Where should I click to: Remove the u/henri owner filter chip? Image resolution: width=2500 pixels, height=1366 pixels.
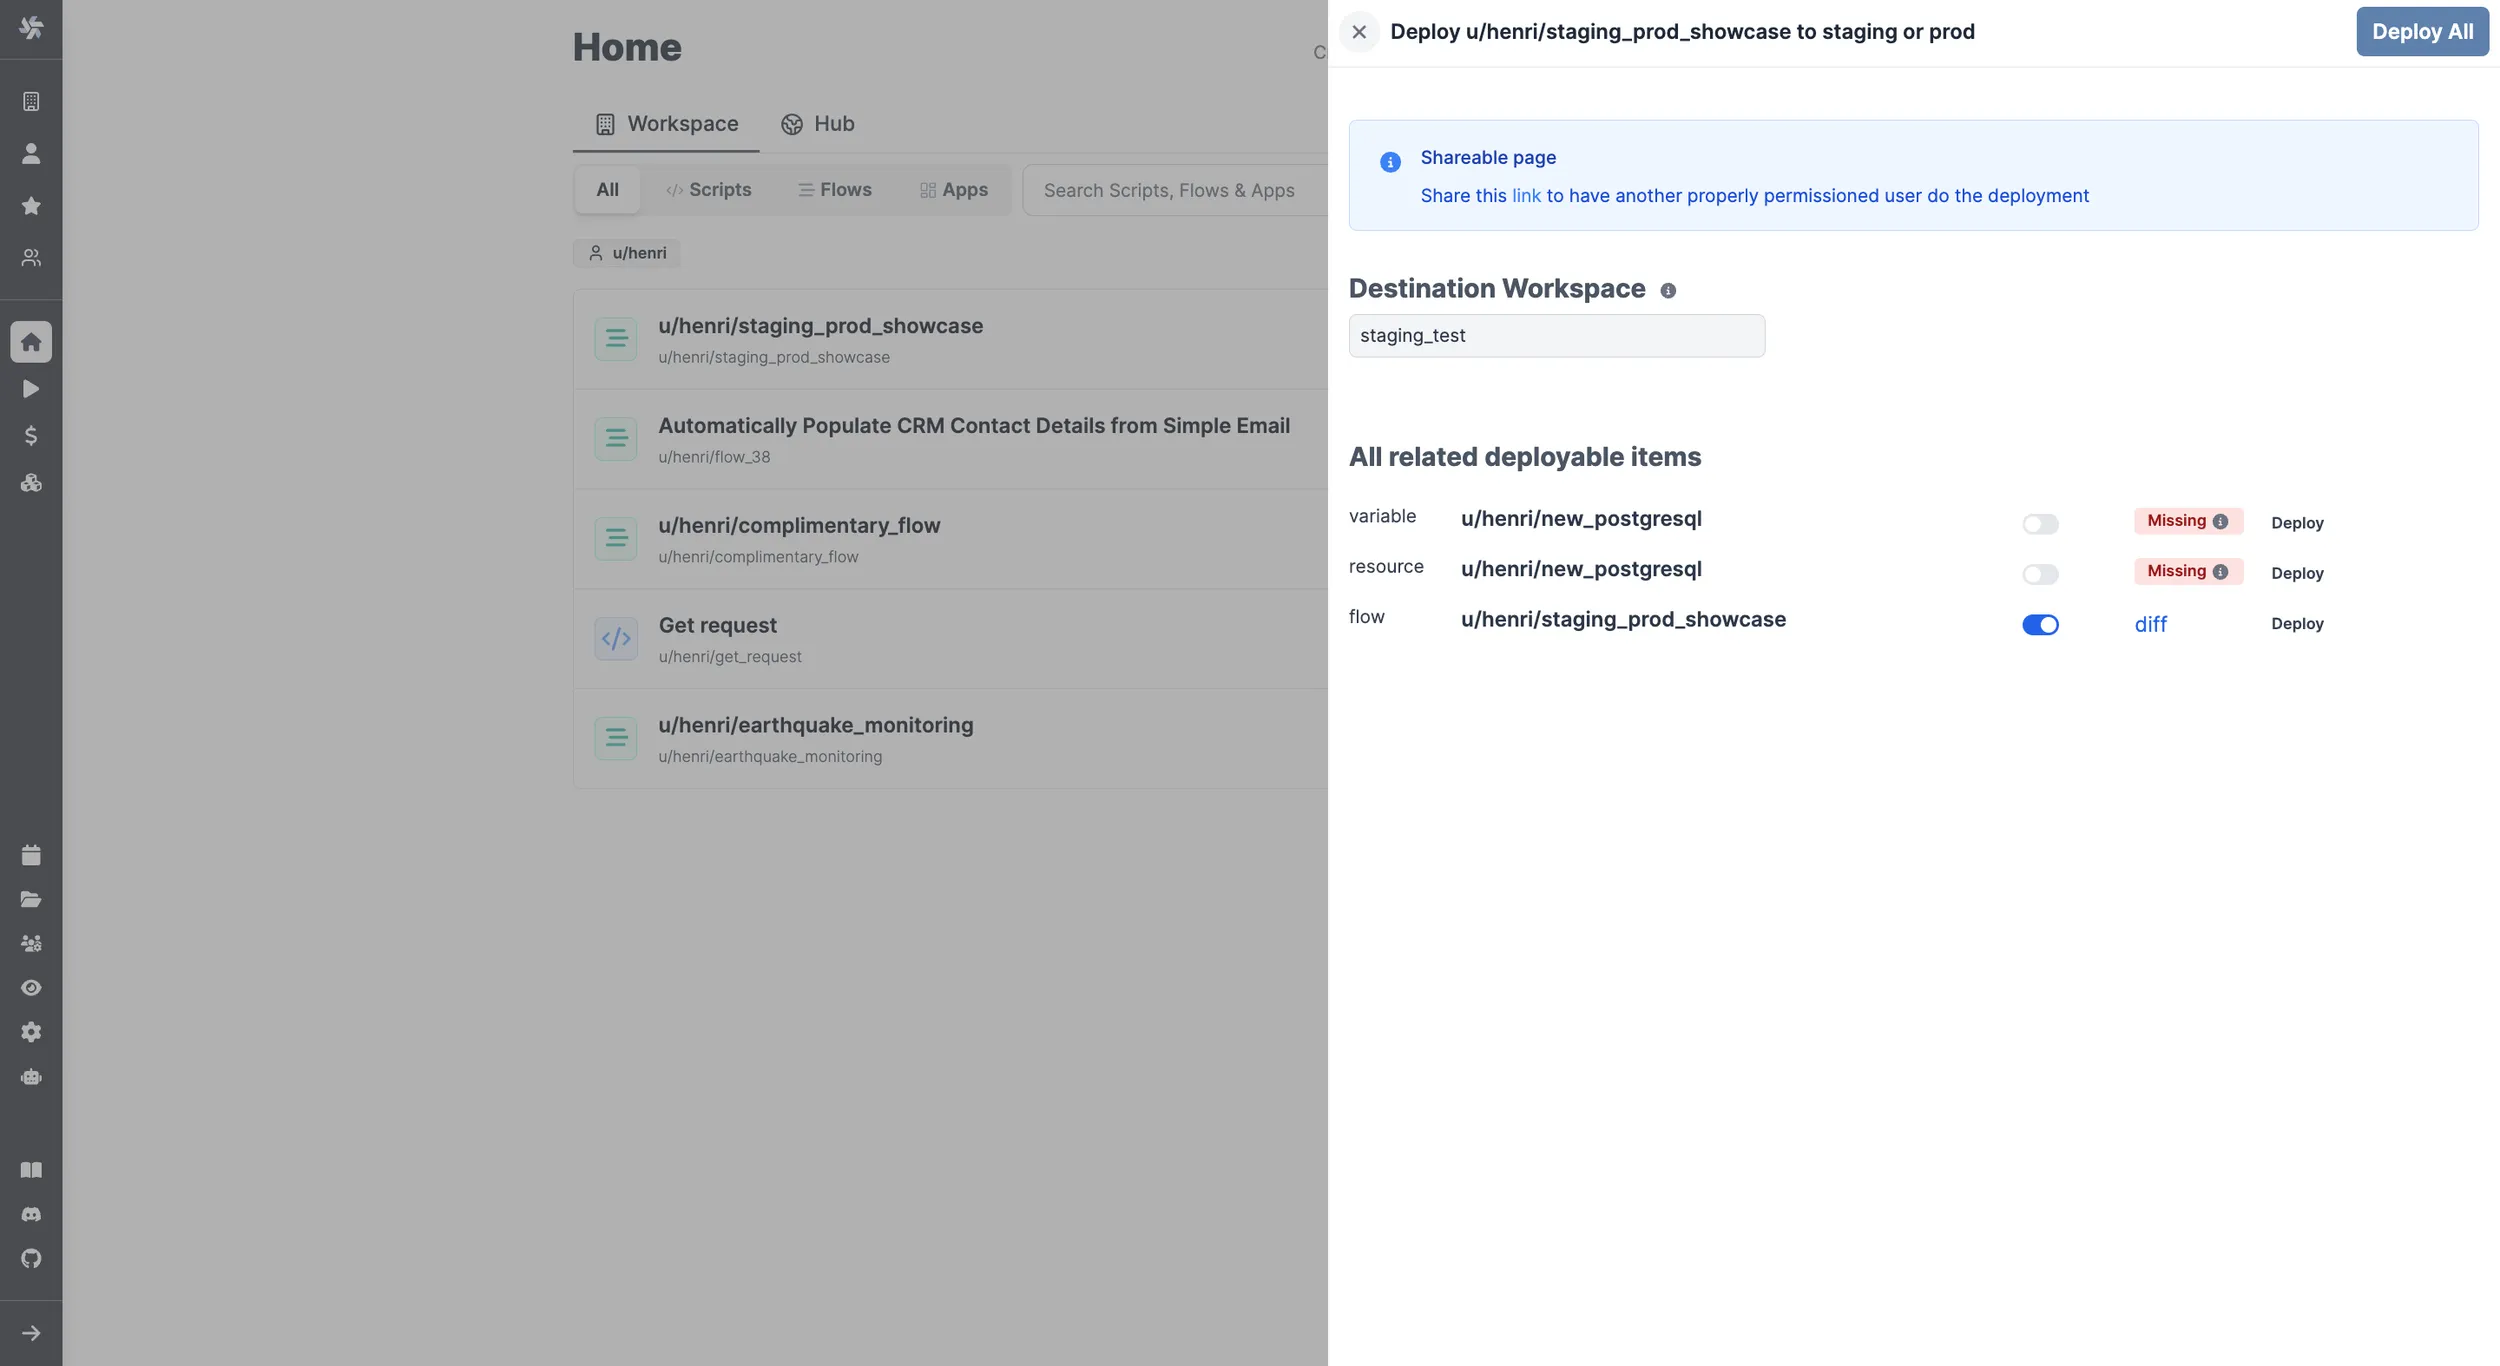tap(626, 253)
